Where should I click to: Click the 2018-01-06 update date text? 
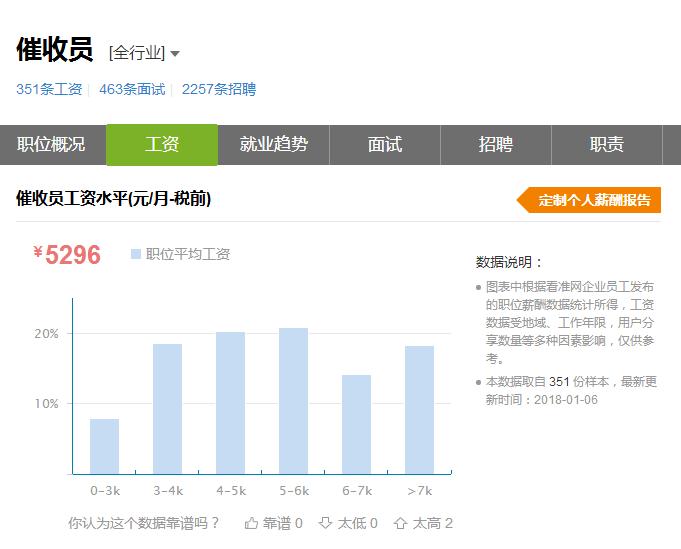pyautogui.click(x=566, y=400)
